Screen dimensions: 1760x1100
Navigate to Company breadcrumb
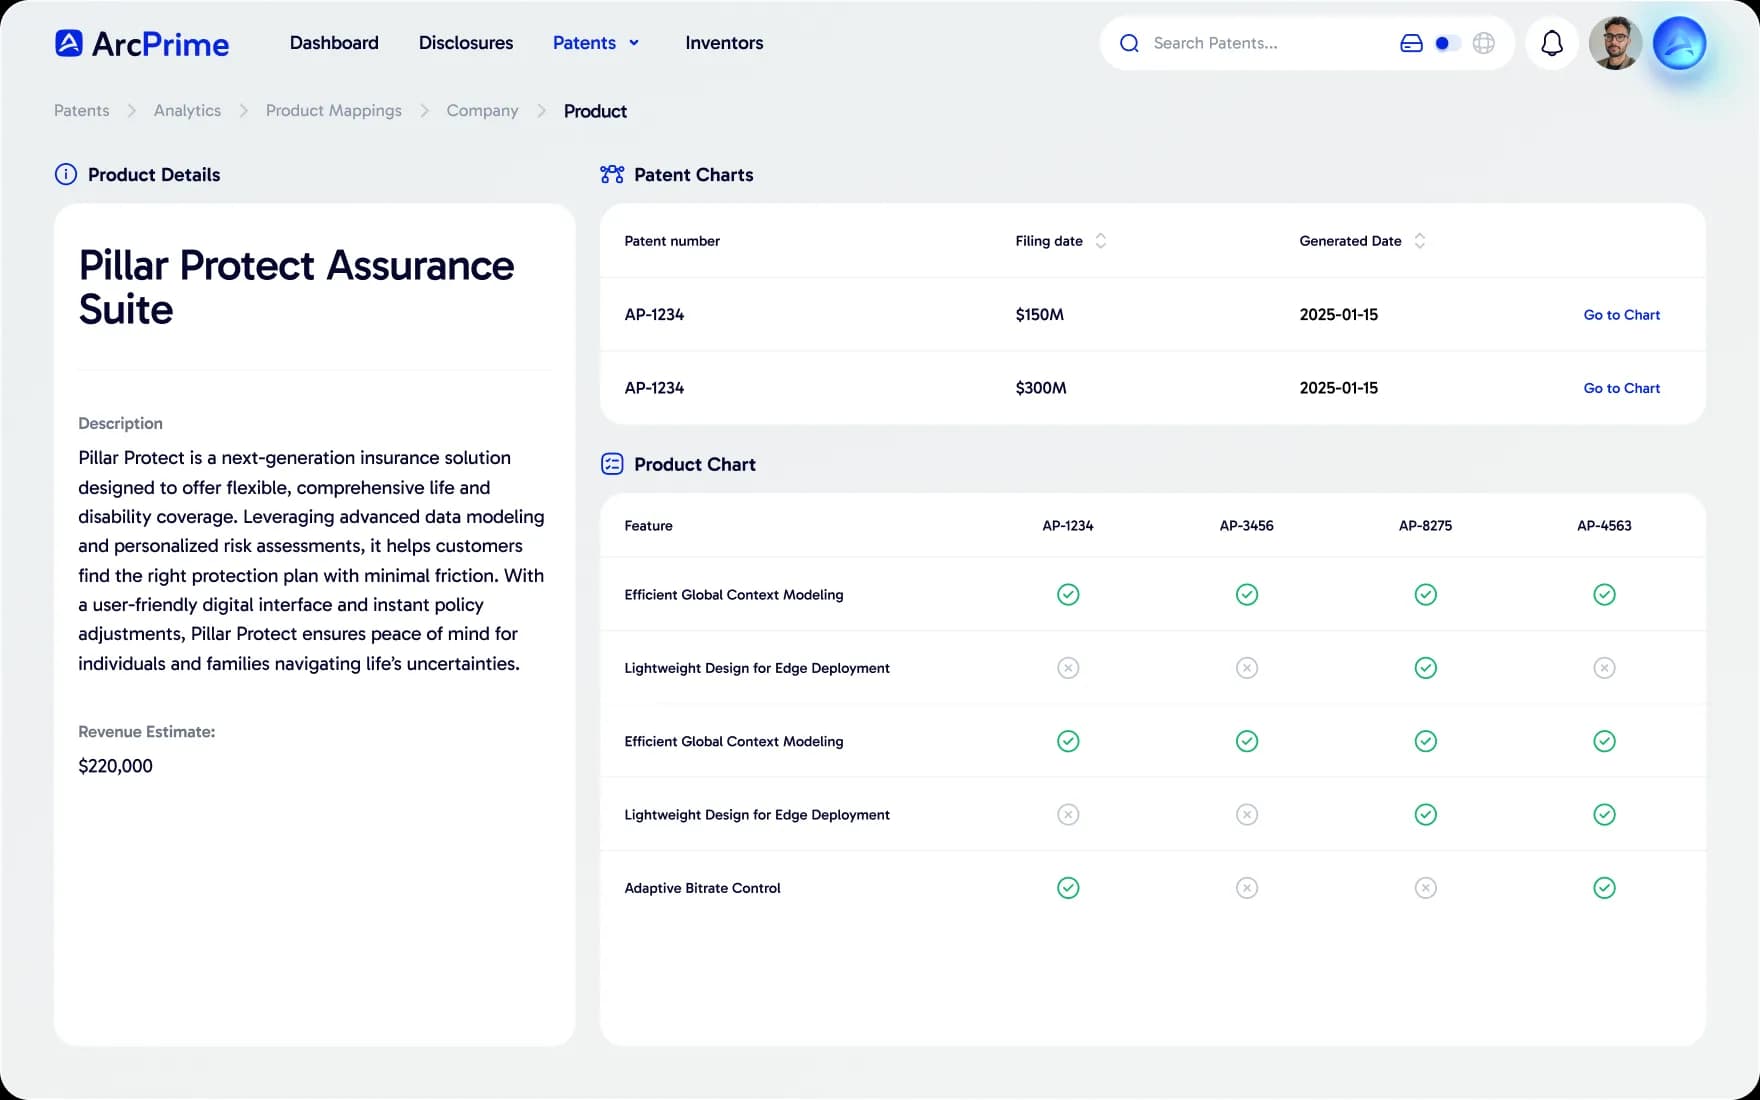click(482, 110)
